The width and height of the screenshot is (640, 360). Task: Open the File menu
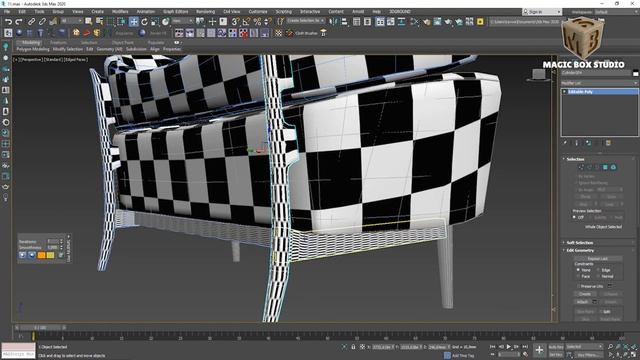point(7,11)
